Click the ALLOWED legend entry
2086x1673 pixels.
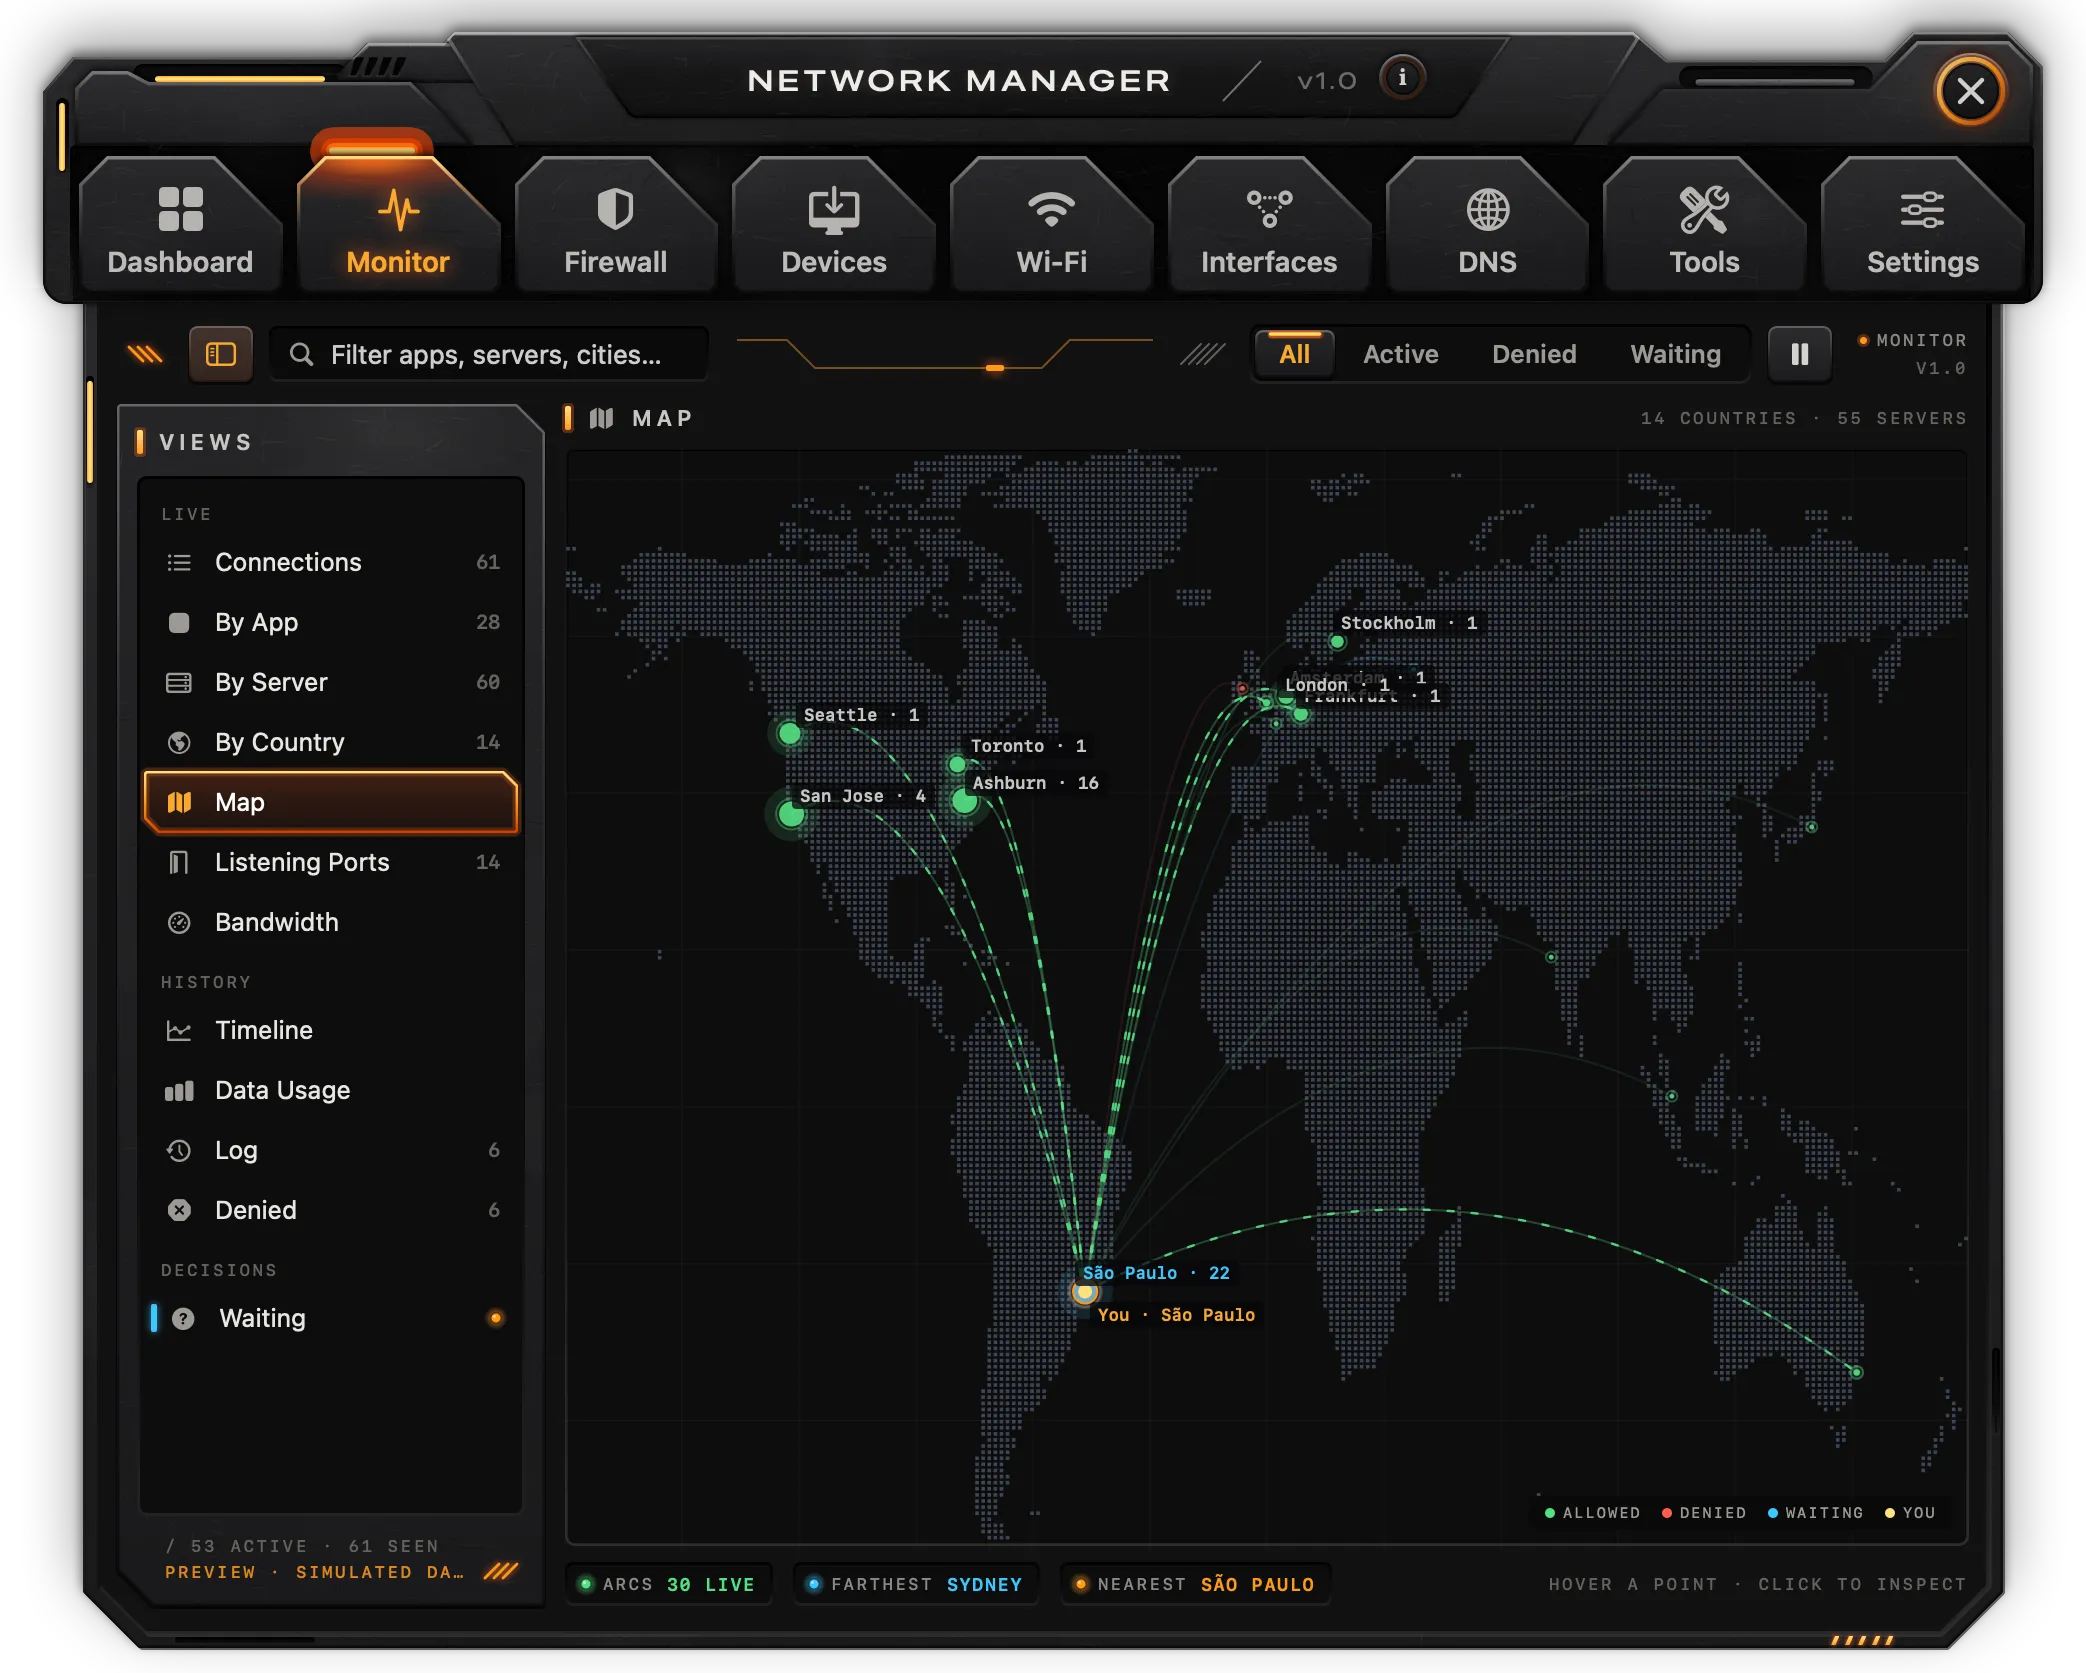click(x=1592, y=1513)
